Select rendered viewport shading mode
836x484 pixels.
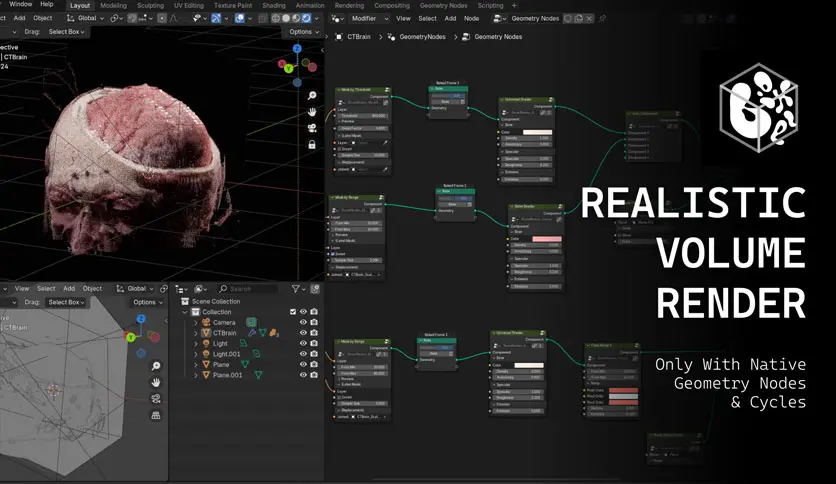306,18
